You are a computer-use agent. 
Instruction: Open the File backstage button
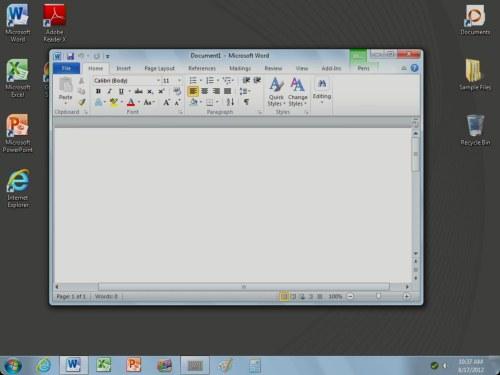66,68
